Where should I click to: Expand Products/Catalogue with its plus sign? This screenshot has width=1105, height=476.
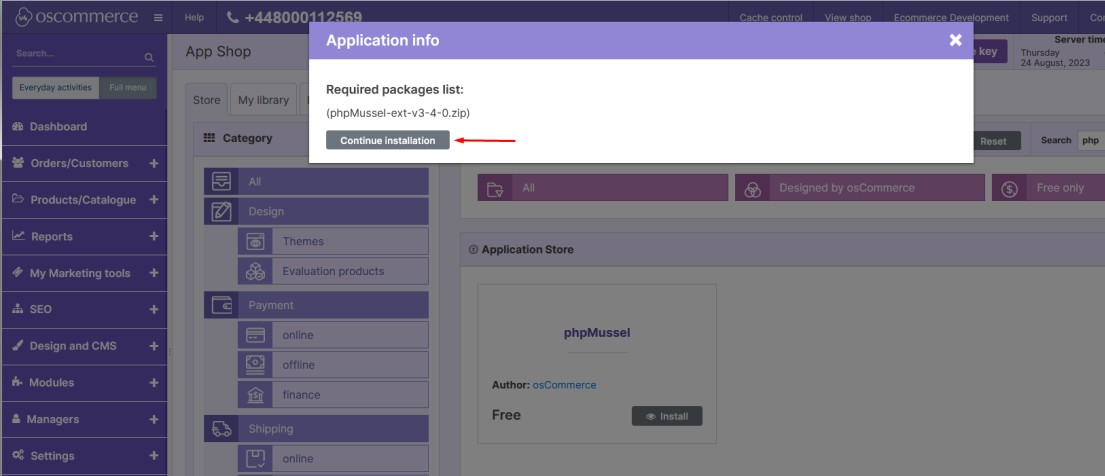click(x=154, y=200)
